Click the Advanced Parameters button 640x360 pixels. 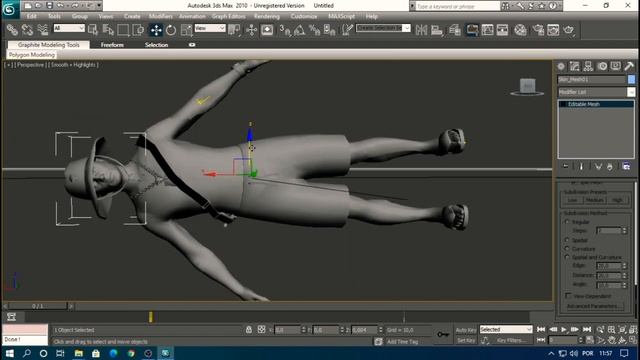[594, 306]
